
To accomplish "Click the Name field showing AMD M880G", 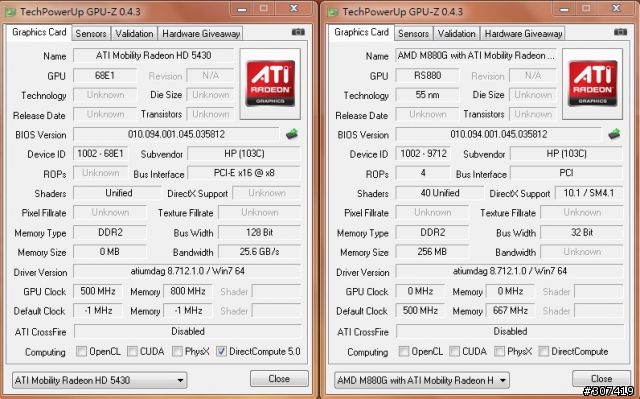I will (x=476, y=55).
